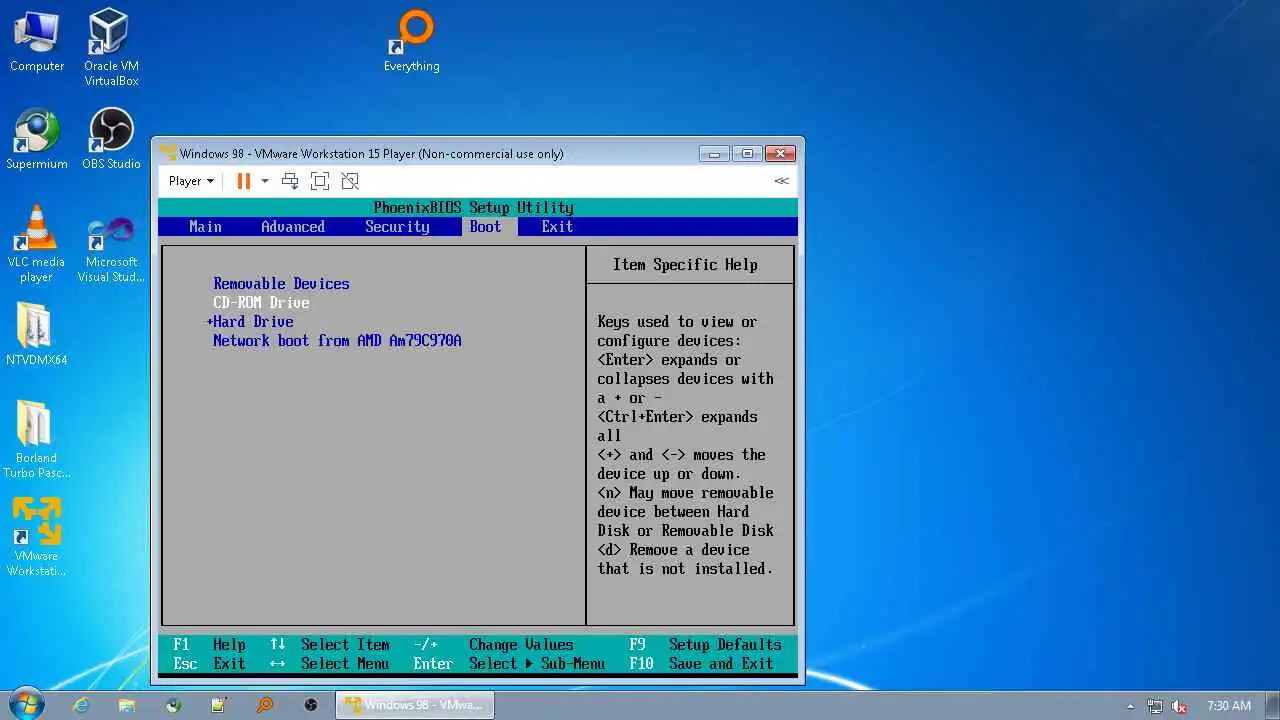Collapse the VMware toolbar with the double chevron
Image resolution: width=1280 pixels, height=720 pixels.
[x=781, y=181]
